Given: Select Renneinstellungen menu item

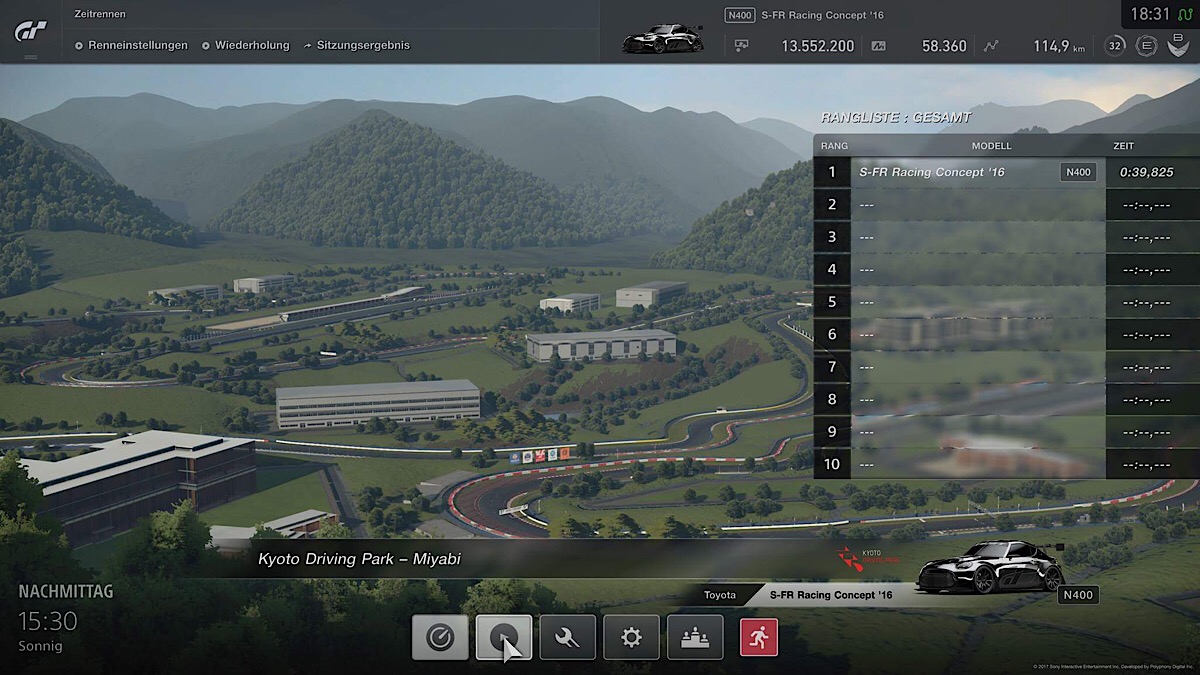Looking at the screenshot, I should (131, 45).
